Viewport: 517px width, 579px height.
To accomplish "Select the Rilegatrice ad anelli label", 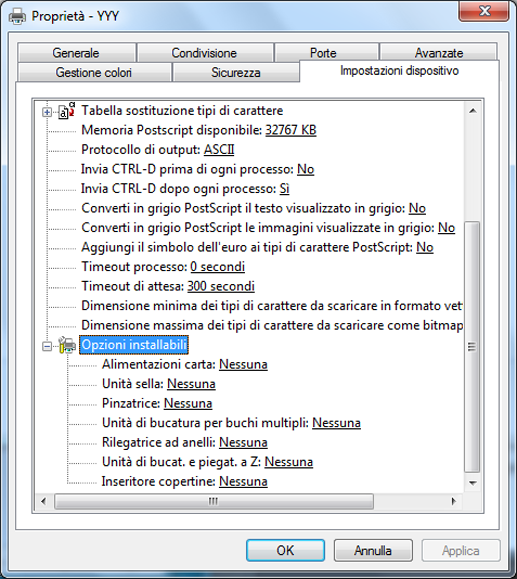I will 159,442.
